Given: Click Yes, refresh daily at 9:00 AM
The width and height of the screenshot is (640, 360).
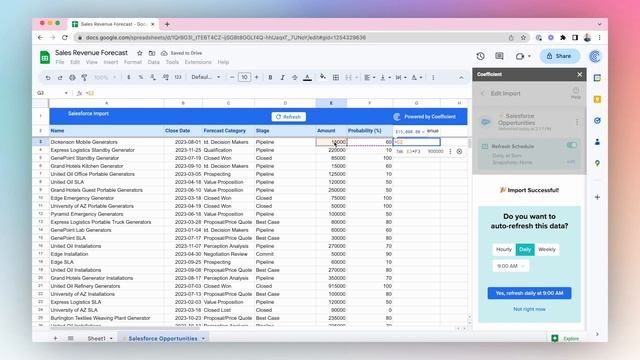Looking at the screenshot, I should click(x=529, y=293).
